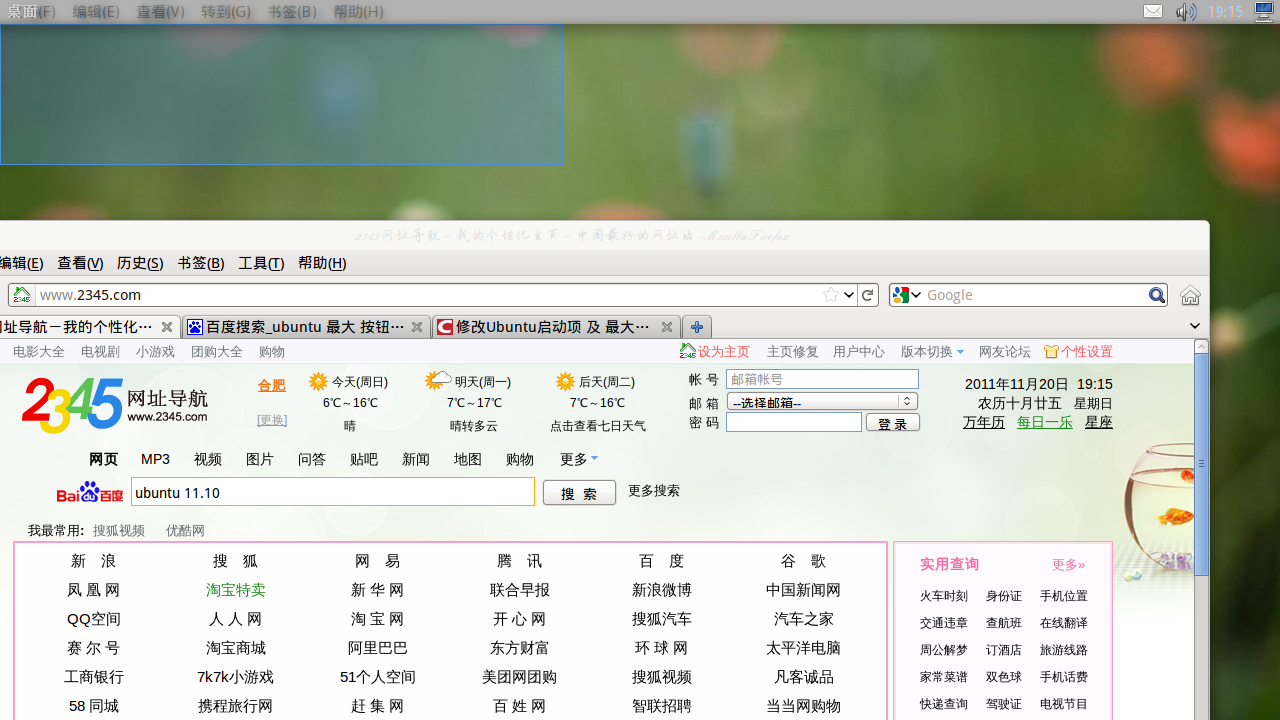Open the 新浪微博 link
Screen dimensions: 1280x720
[x=662, y=590]
